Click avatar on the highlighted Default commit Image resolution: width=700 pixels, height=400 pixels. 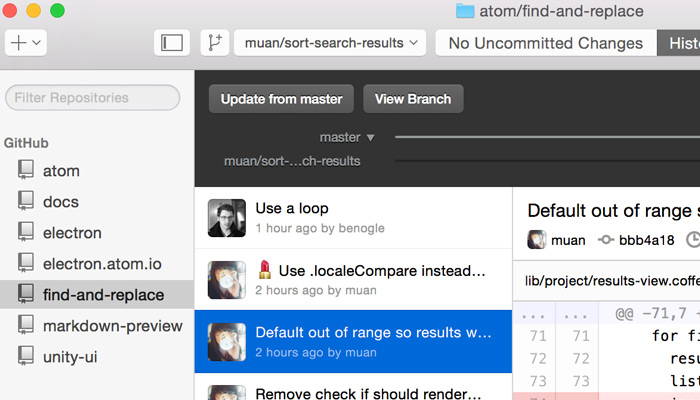click(227, 342)
